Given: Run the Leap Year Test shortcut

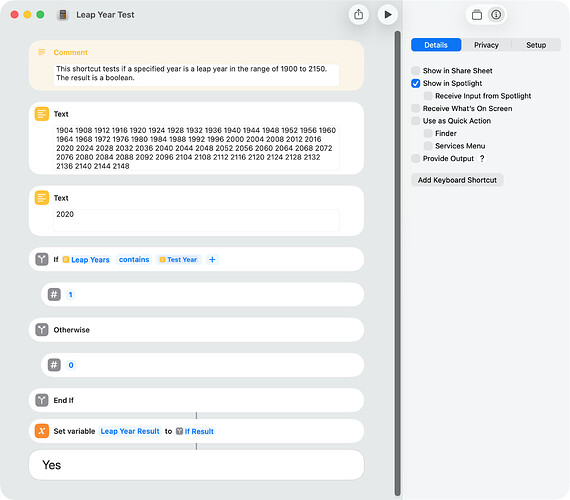Looking at the screenshot, I should [388, 15].
